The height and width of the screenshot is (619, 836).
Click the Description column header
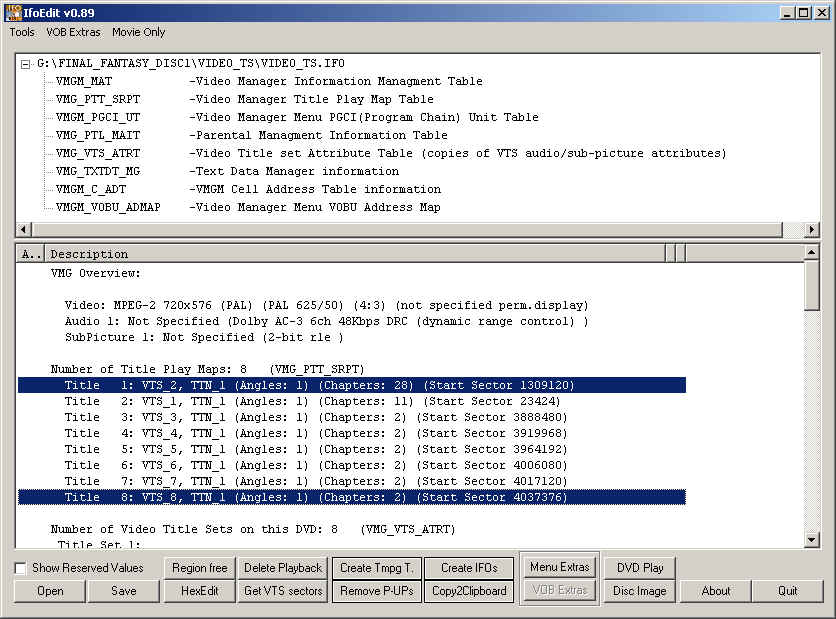point(355,254)
